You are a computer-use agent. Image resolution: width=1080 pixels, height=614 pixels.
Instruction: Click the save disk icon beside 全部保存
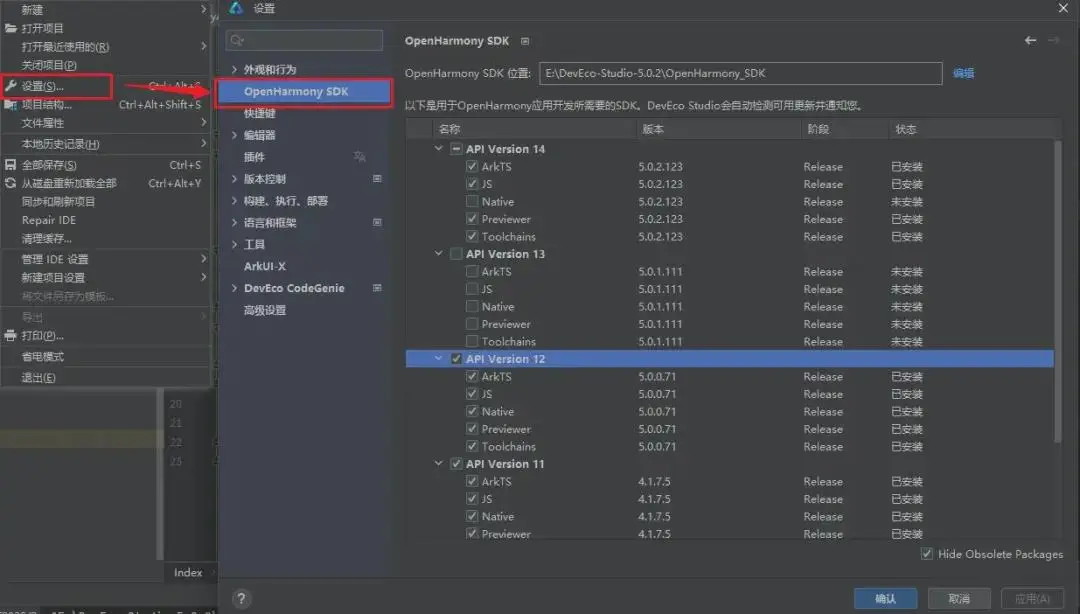10,165
